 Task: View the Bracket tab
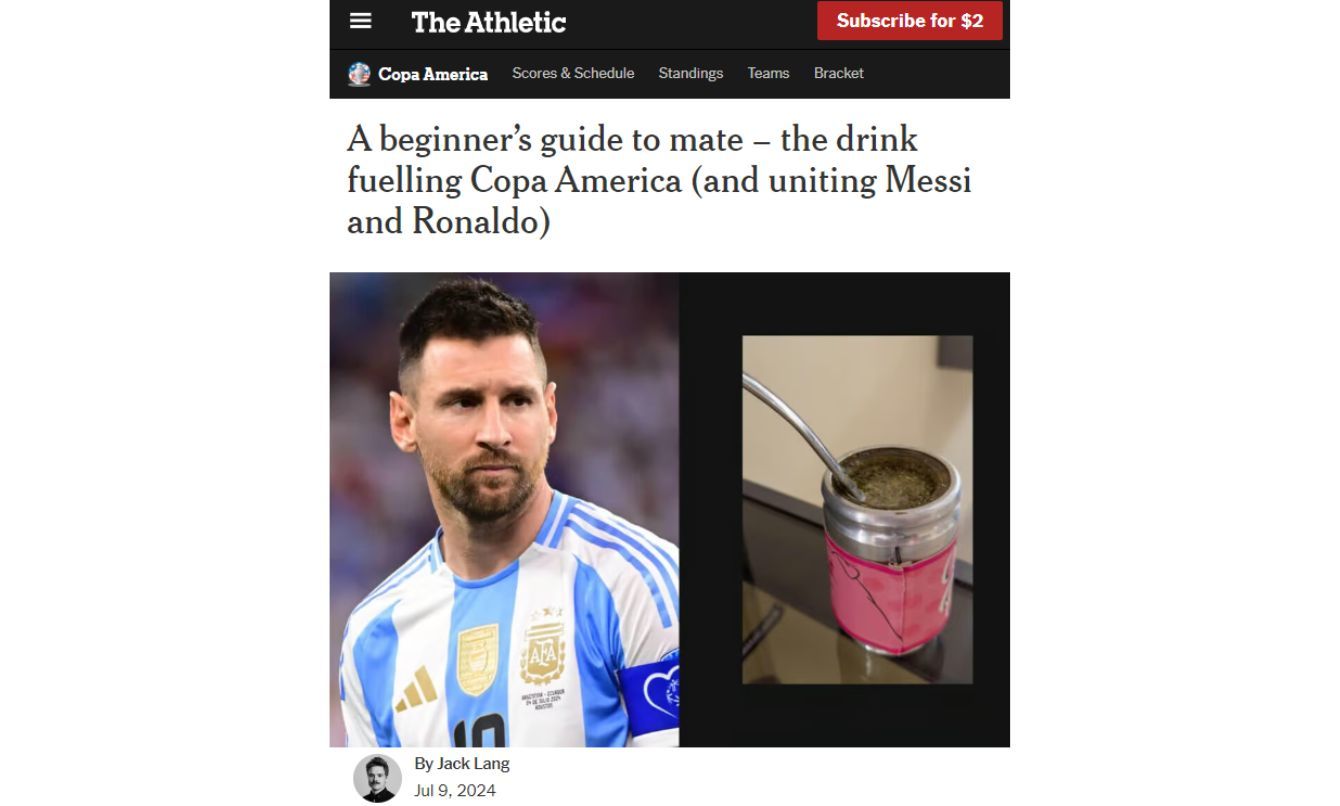[x=839, y=73]
